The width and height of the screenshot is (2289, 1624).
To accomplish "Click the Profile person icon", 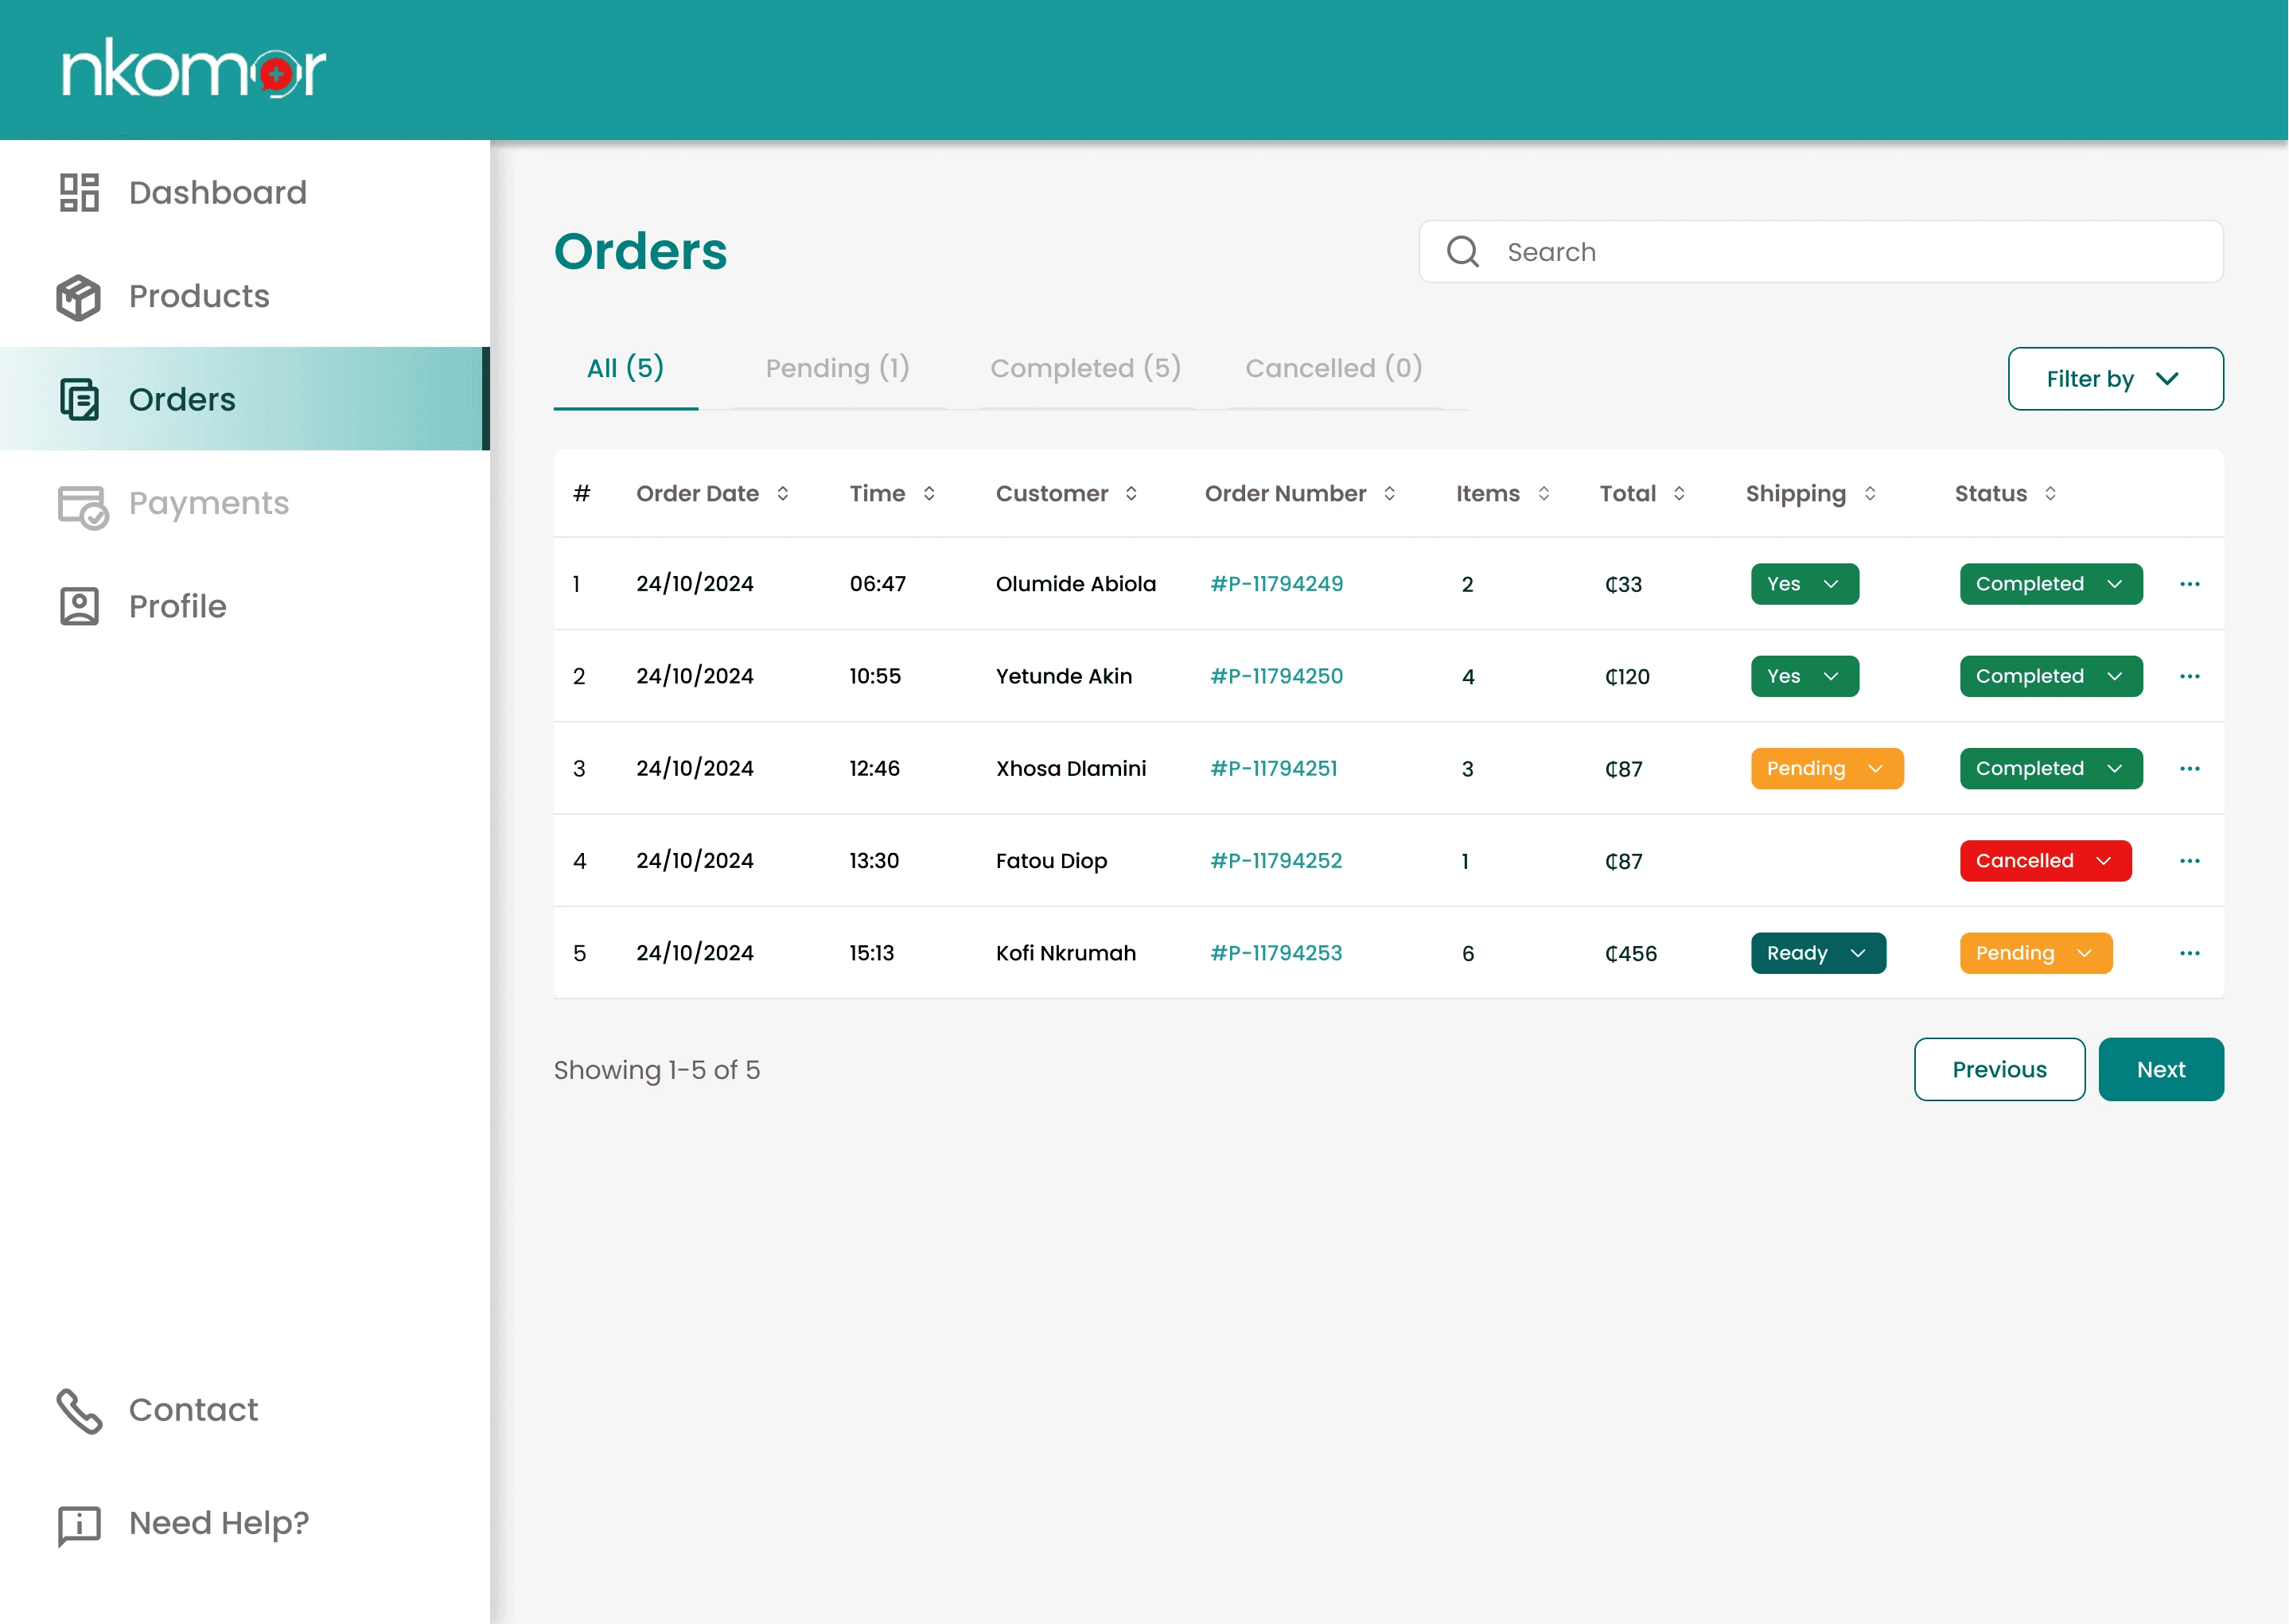I will 79,606.
